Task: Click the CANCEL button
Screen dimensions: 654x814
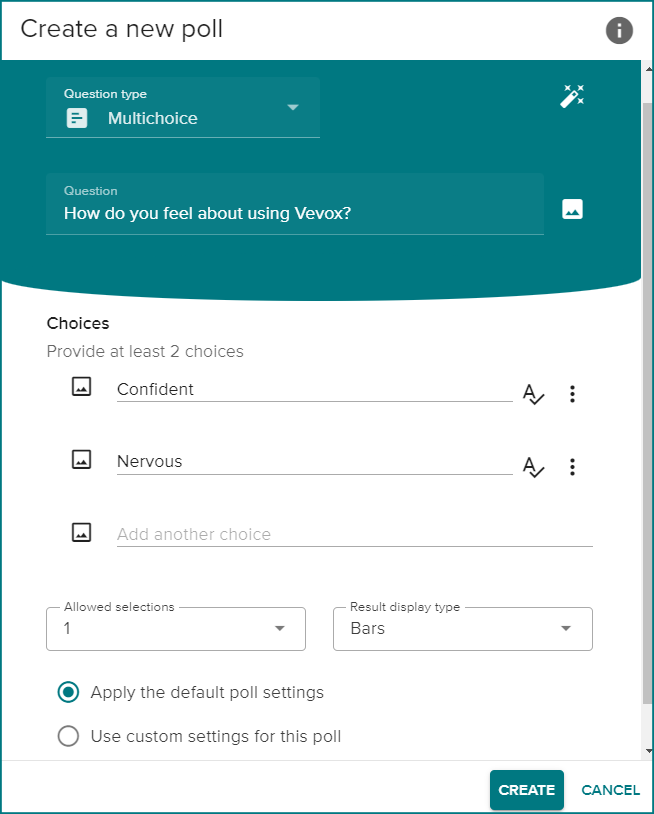Action: [610, 790]
